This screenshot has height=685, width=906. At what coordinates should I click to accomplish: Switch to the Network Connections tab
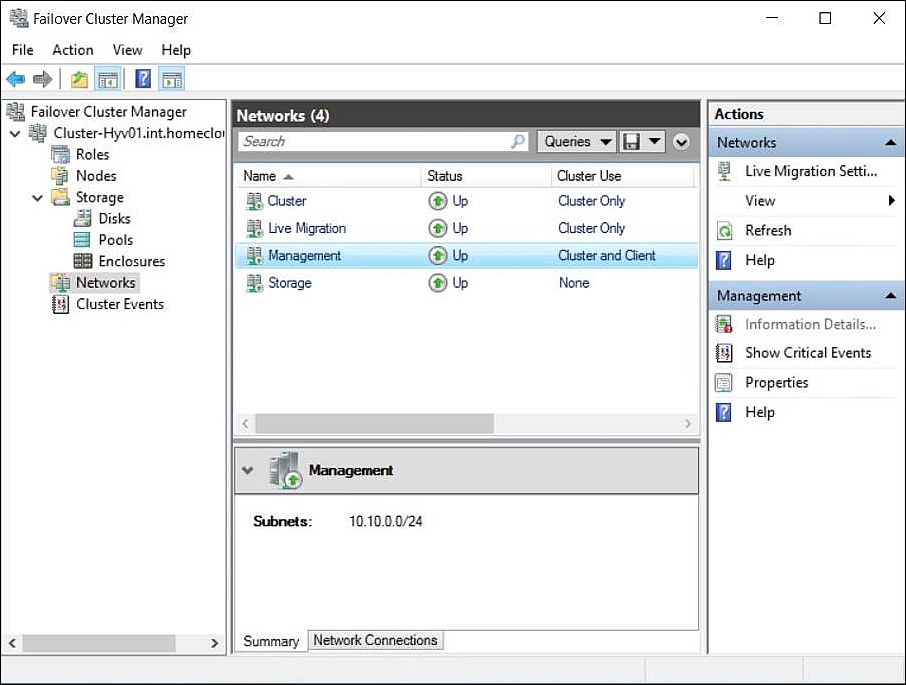click(x=375, y=640)
